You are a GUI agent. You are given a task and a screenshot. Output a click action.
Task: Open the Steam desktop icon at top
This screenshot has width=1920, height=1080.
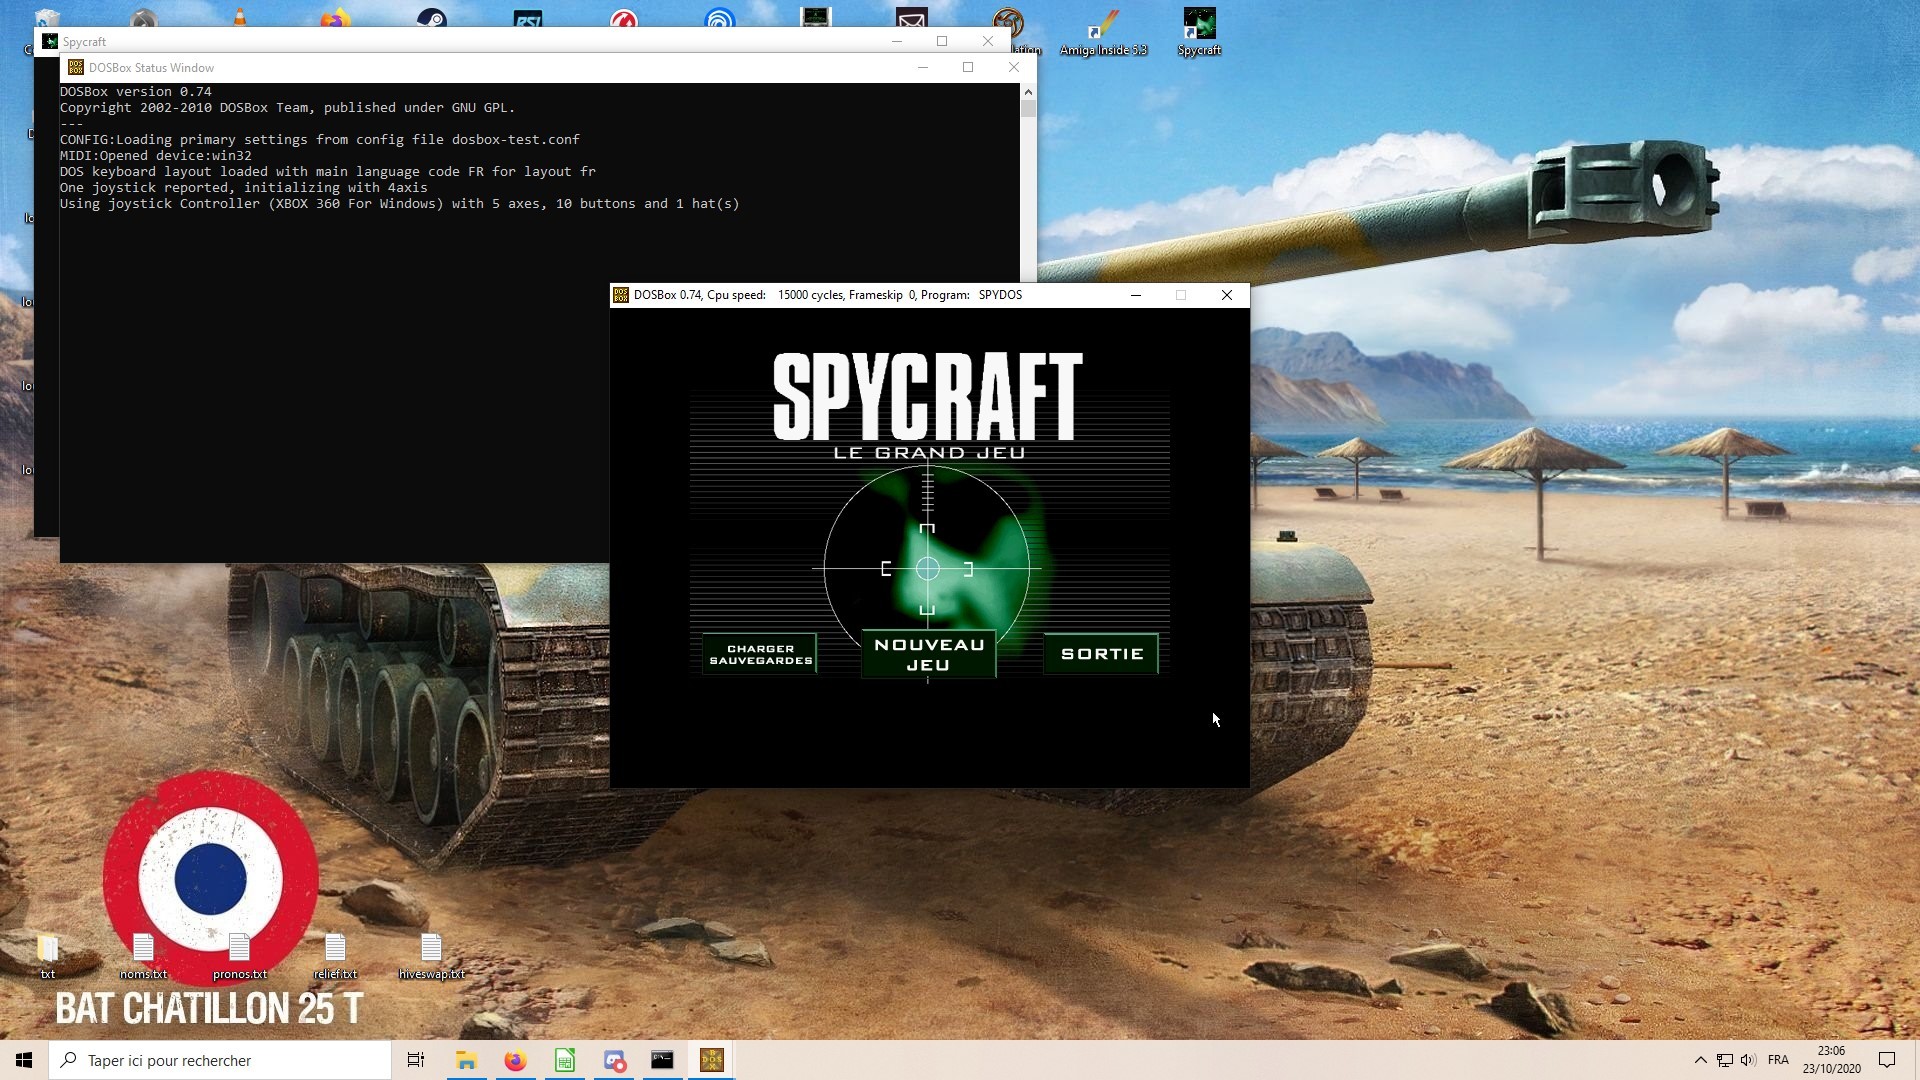(x=431, y=19)
